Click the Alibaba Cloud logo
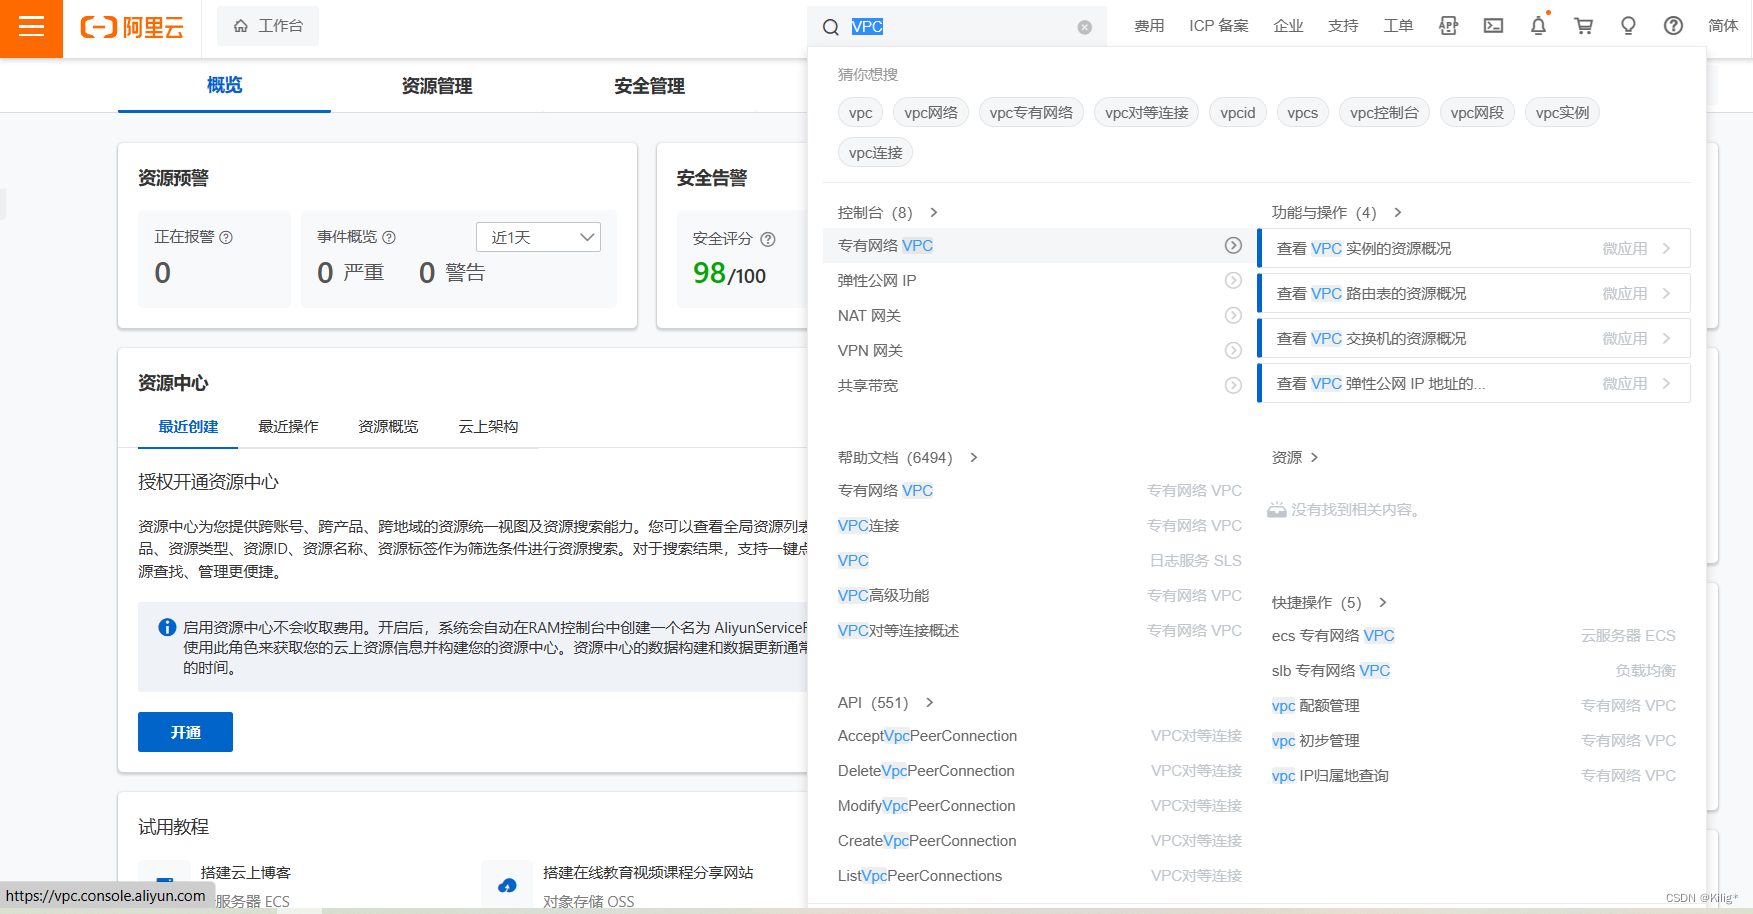1753x914 pixels. (131, 28)
